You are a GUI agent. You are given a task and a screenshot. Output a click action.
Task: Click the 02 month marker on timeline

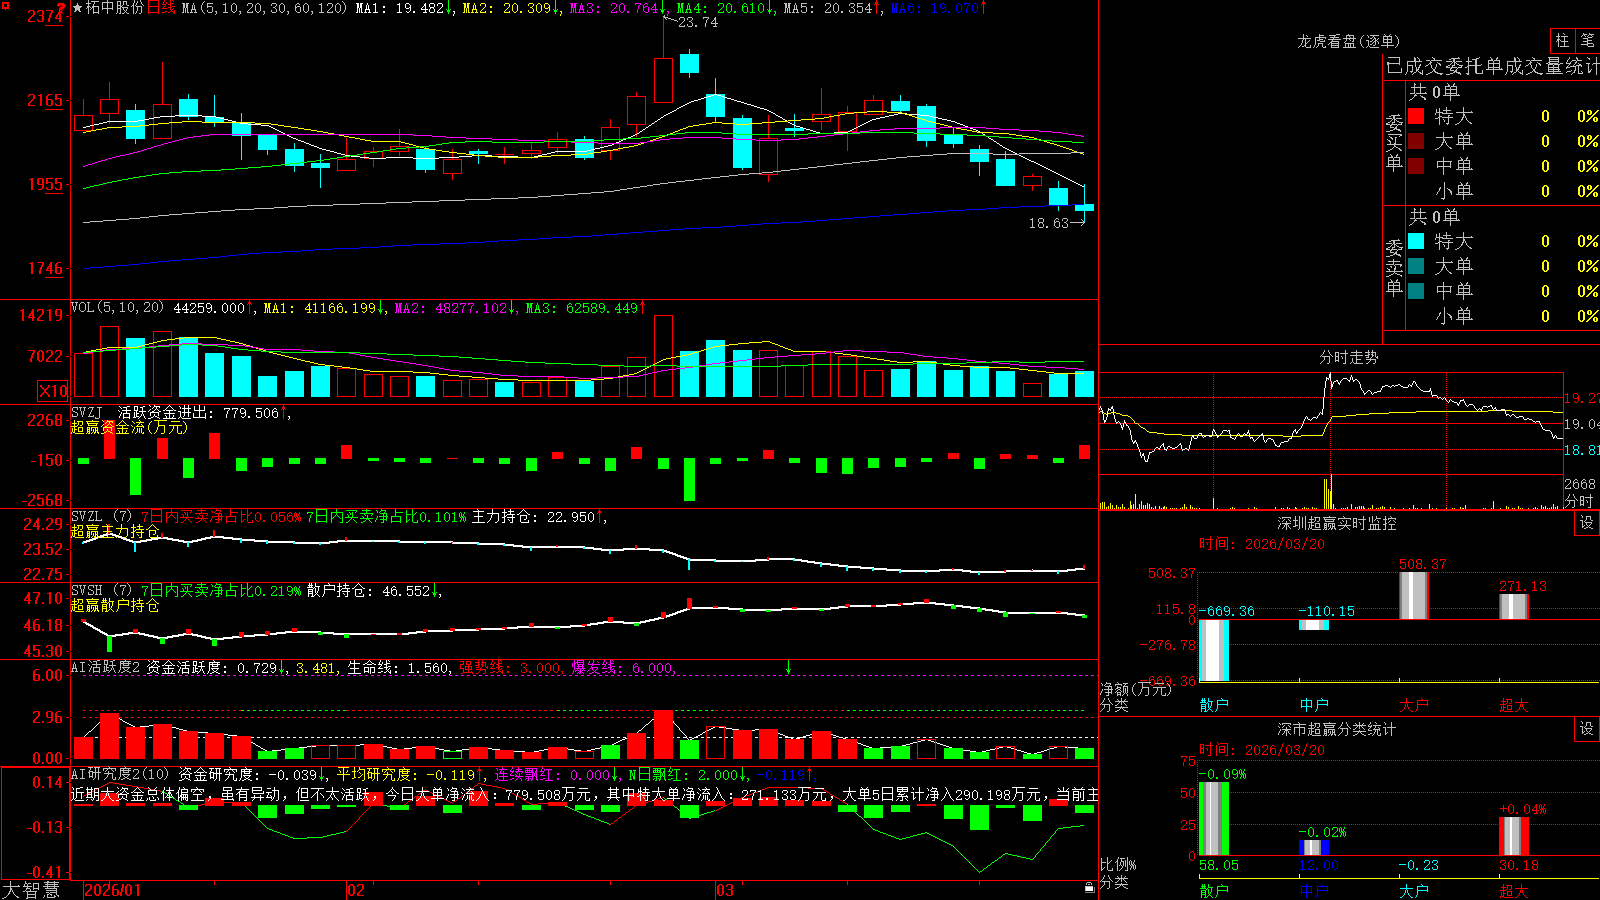[355, 890]
